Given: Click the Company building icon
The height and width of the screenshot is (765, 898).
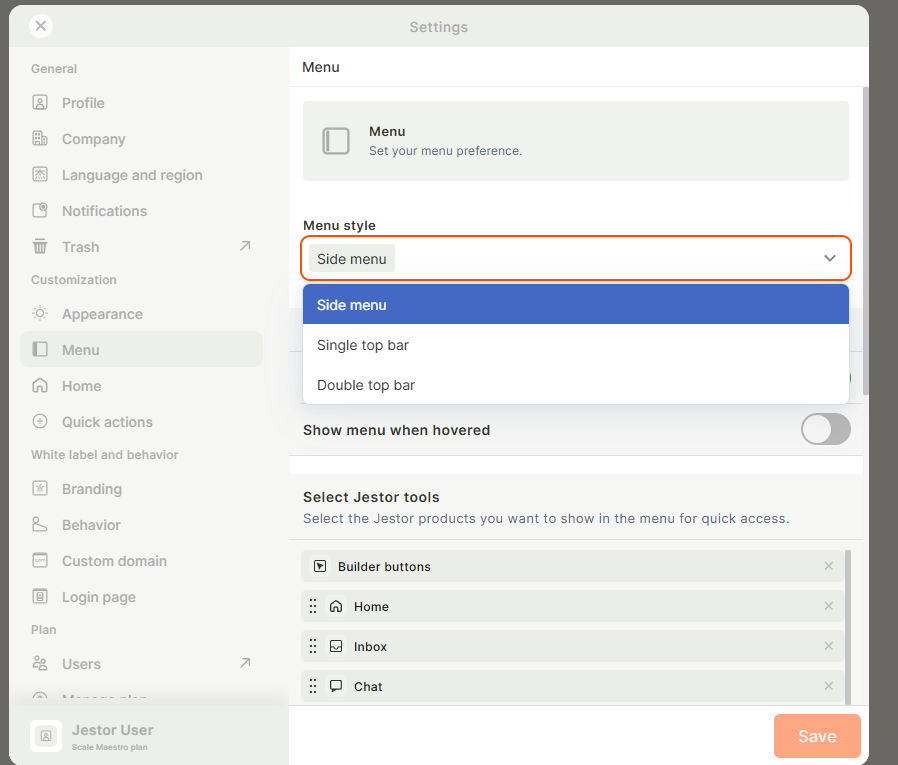Looking at the screenshot, I should click(x=40, y=139).
